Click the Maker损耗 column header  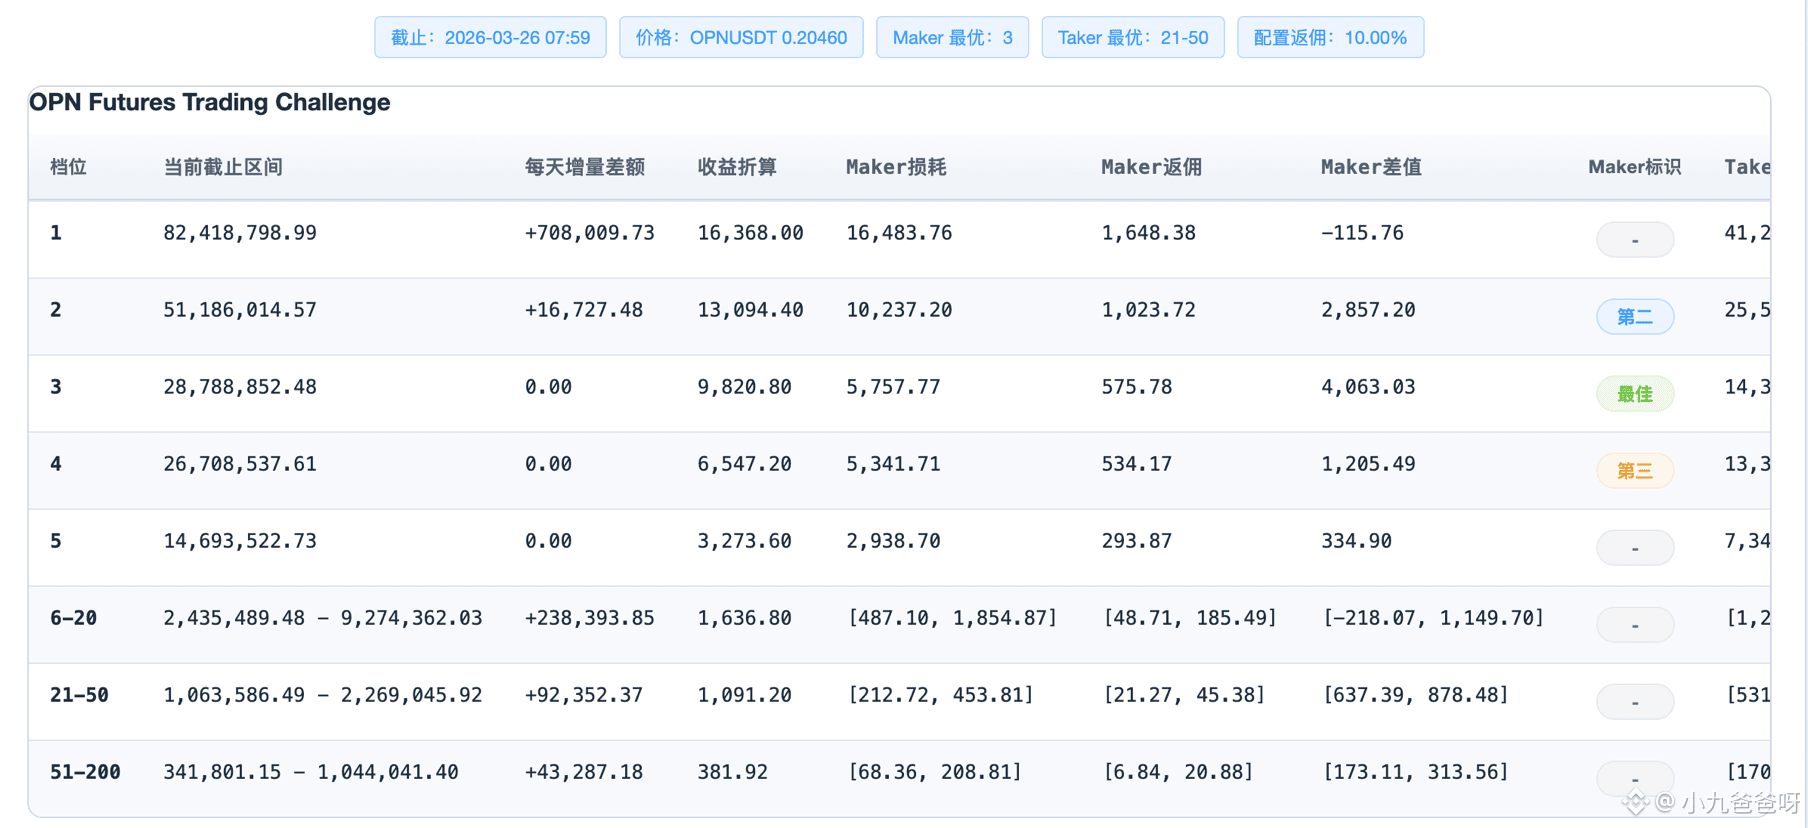click(896, 167)
